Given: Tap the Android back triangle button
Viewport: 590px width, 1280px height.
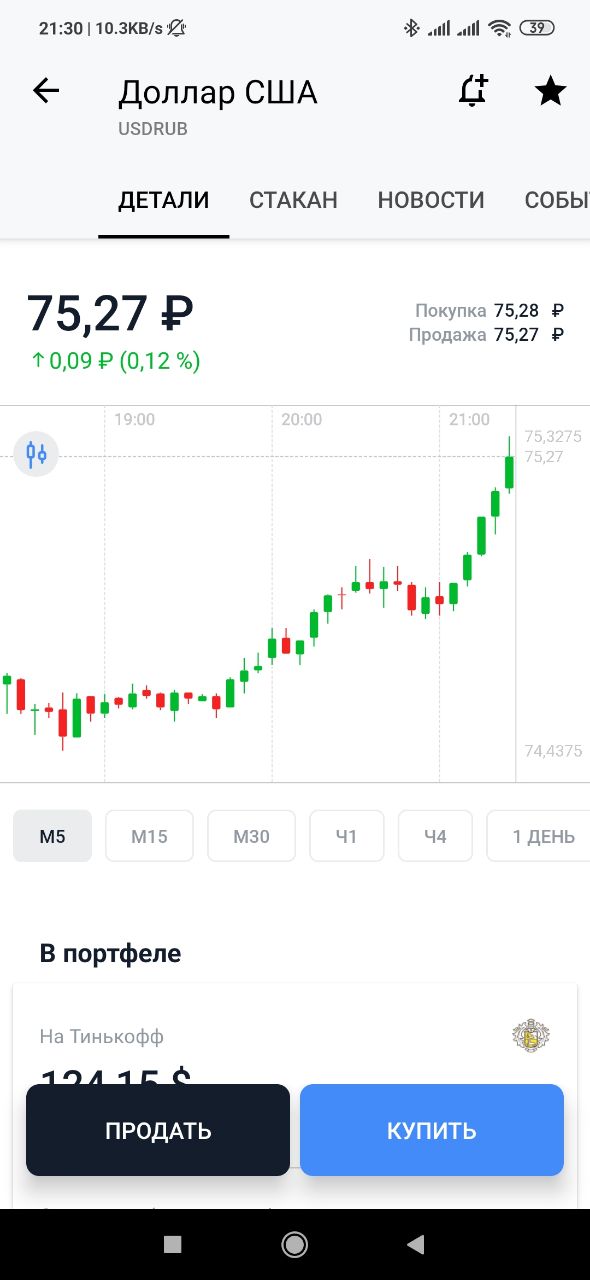Looking at the screenshot, I should (415, 1244).
